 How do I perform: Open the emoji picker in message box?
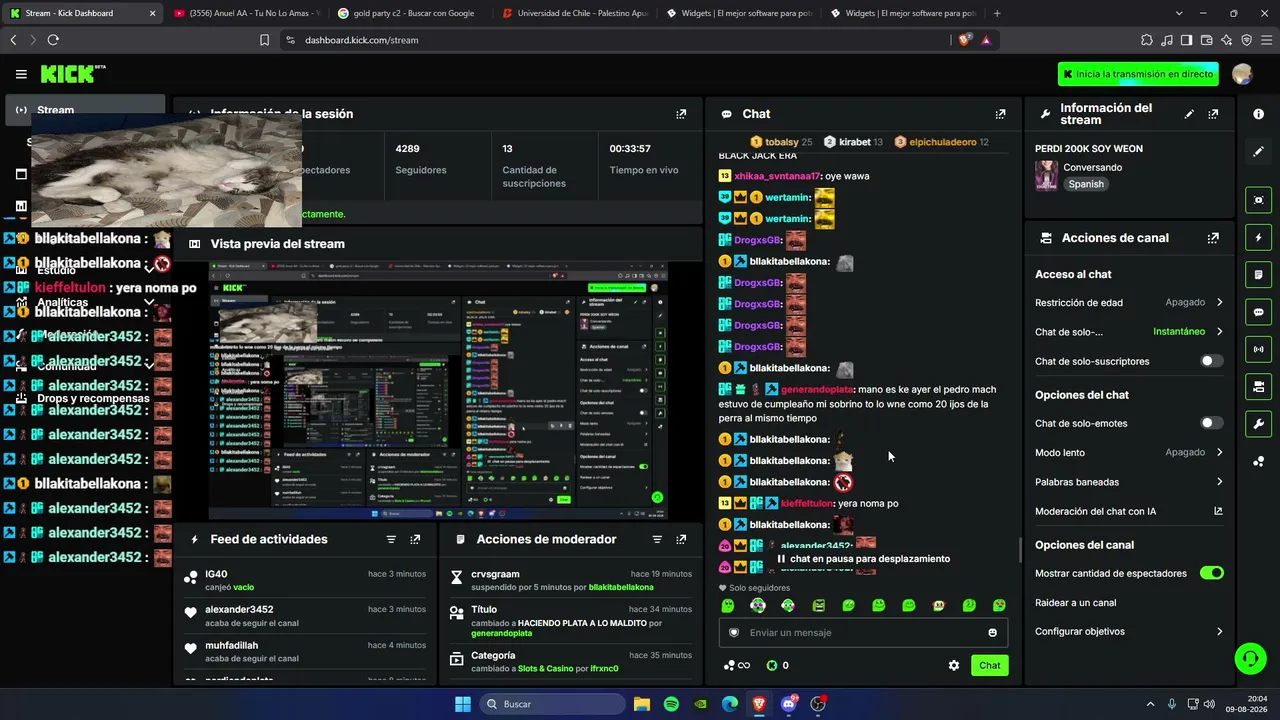tap(992, 632)
